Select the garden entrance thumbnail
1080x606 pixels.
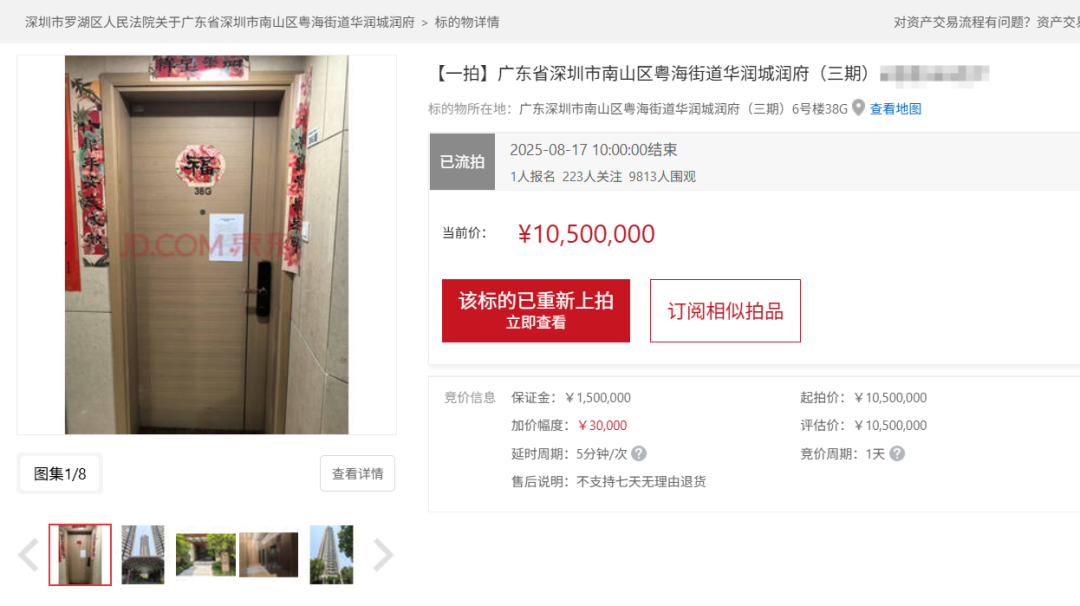click(206, 555)
